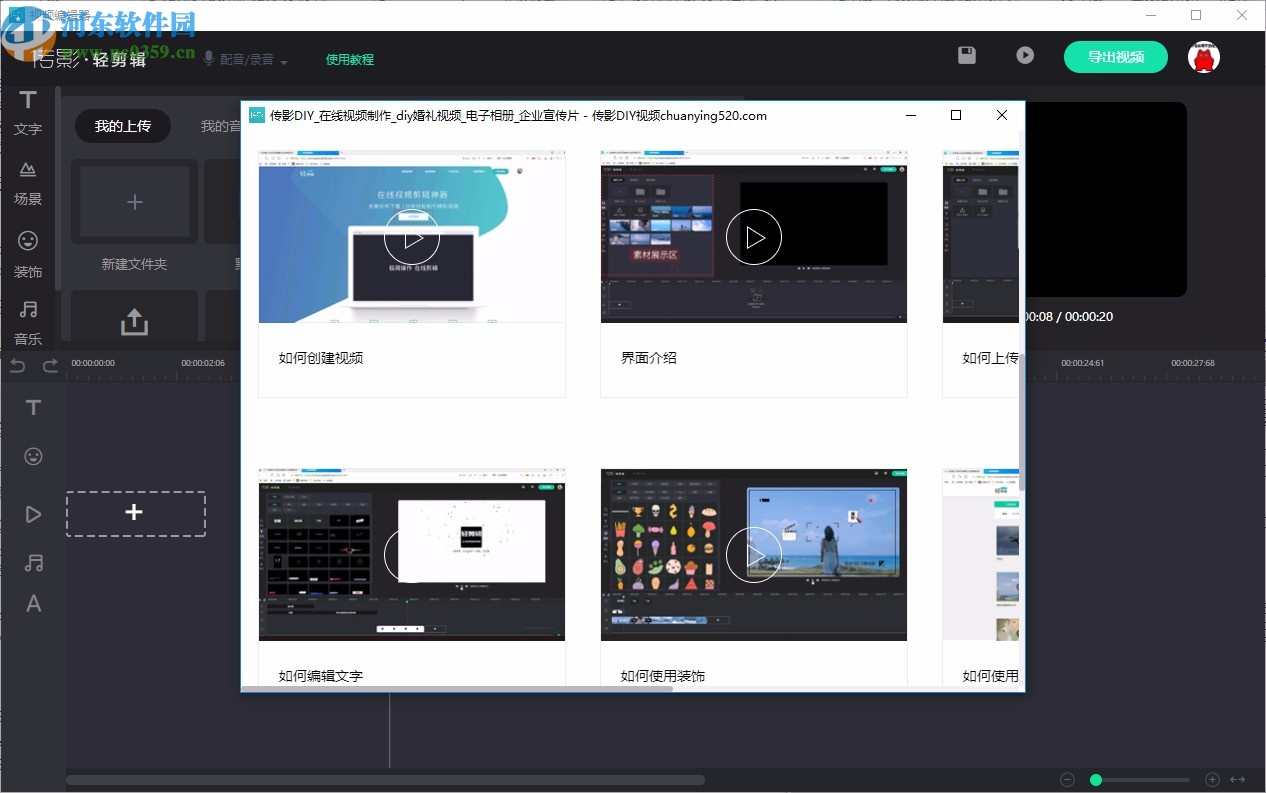Click the timeline horizontal scrollbar
This screenshot has width=1266, height=793.
385,780
